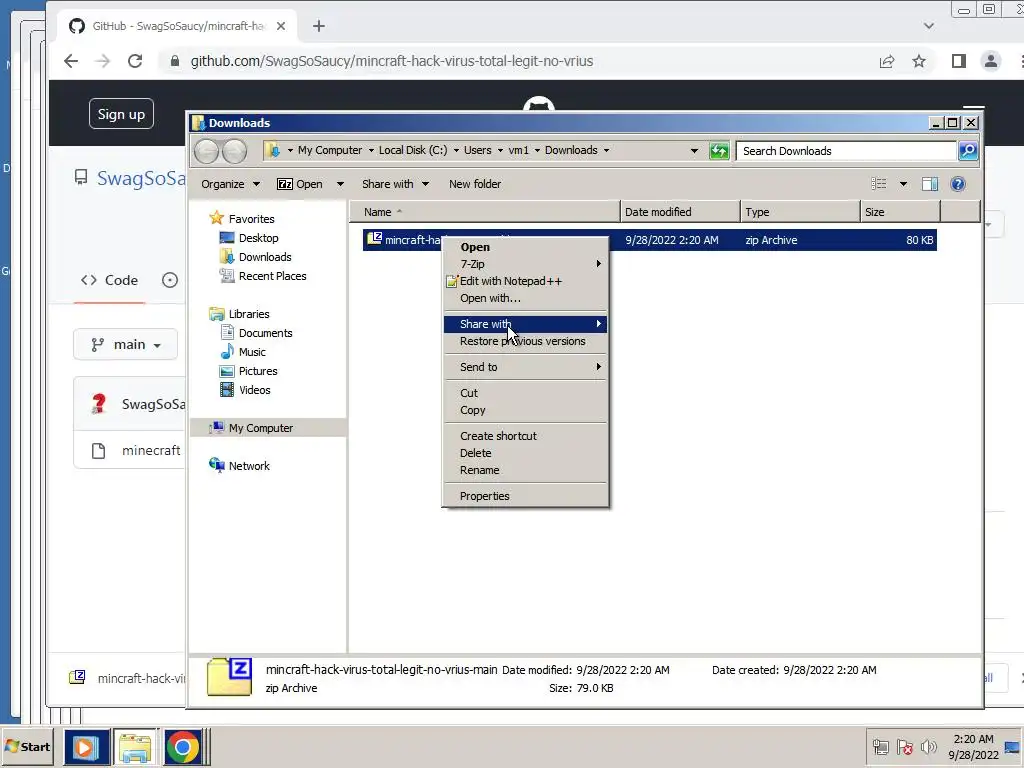Screen dimensions: 1024x768
Task: Sort by Date modified column header
Action: click(x=680, y=212)
